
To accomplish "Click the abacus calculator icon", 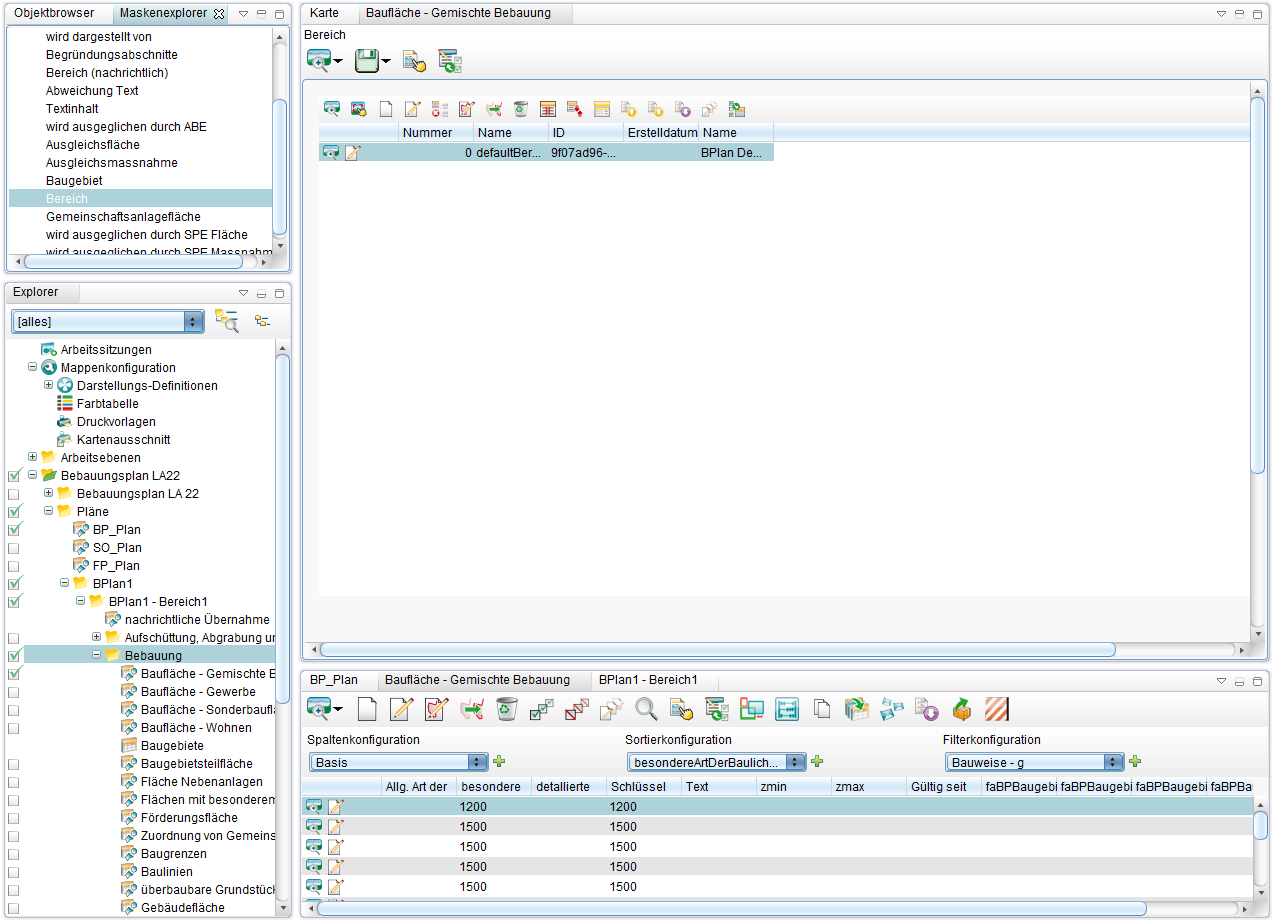I will pyautogui.click(x=787, y=710).
